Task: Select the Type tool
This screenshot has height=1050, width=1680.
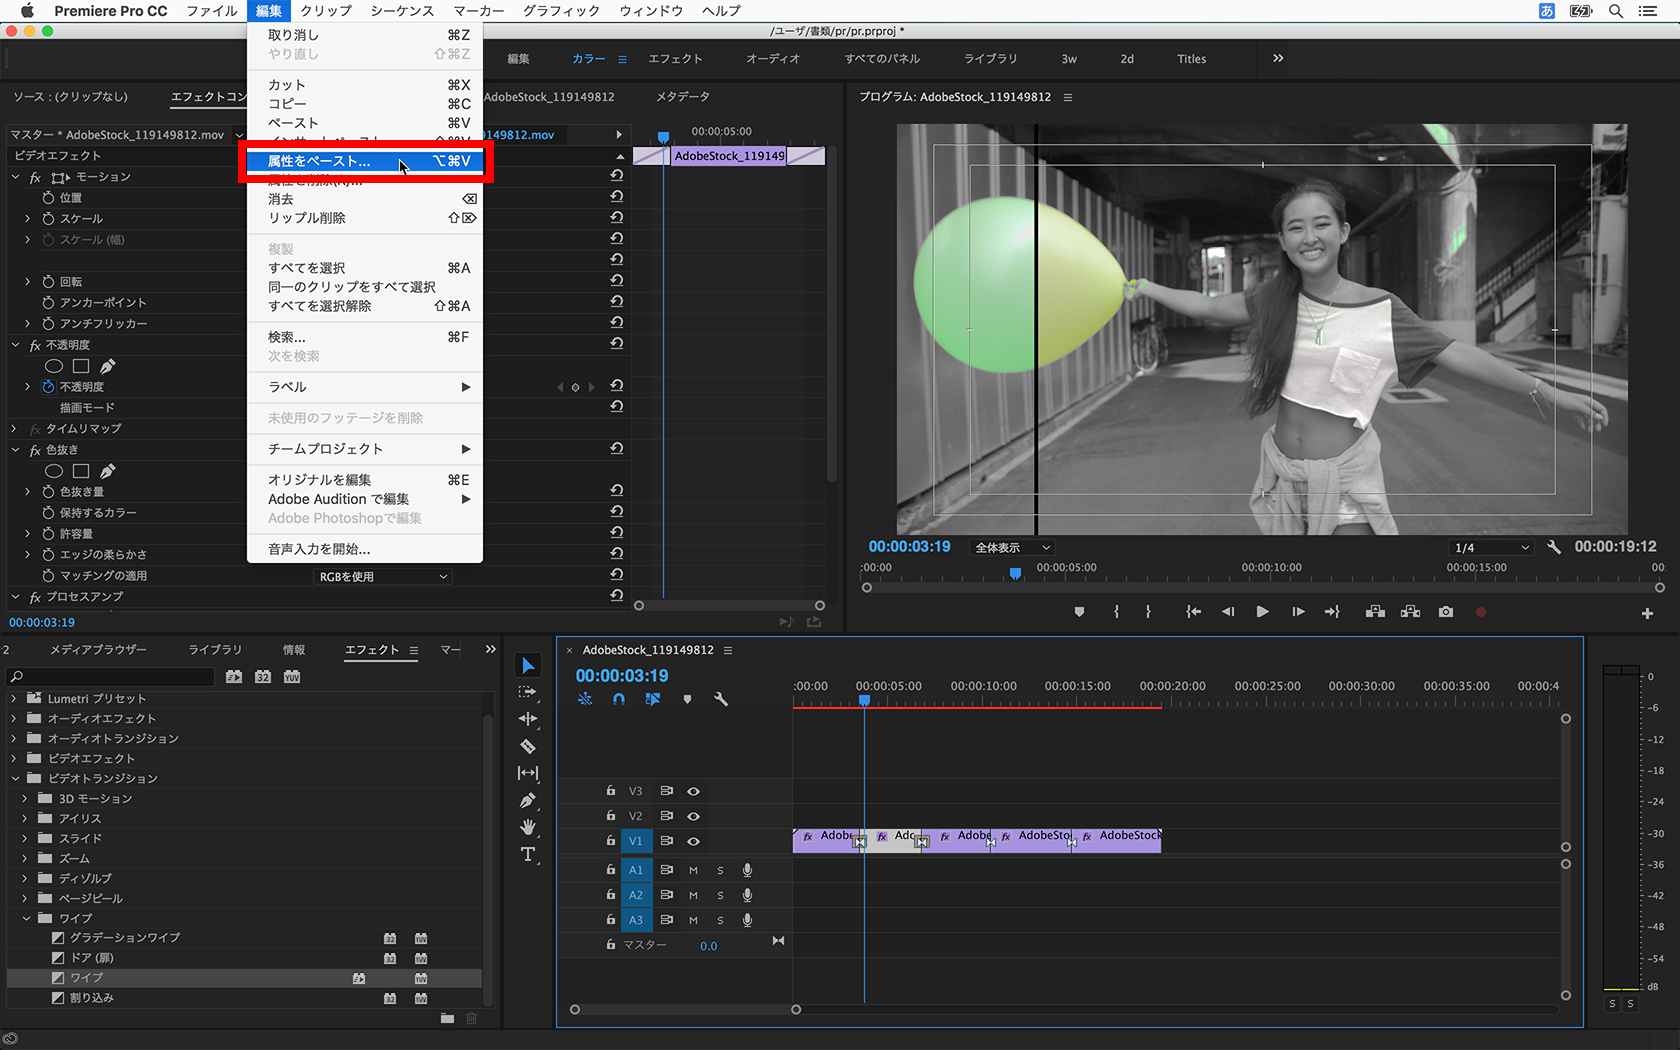Action: pos(528,854)
